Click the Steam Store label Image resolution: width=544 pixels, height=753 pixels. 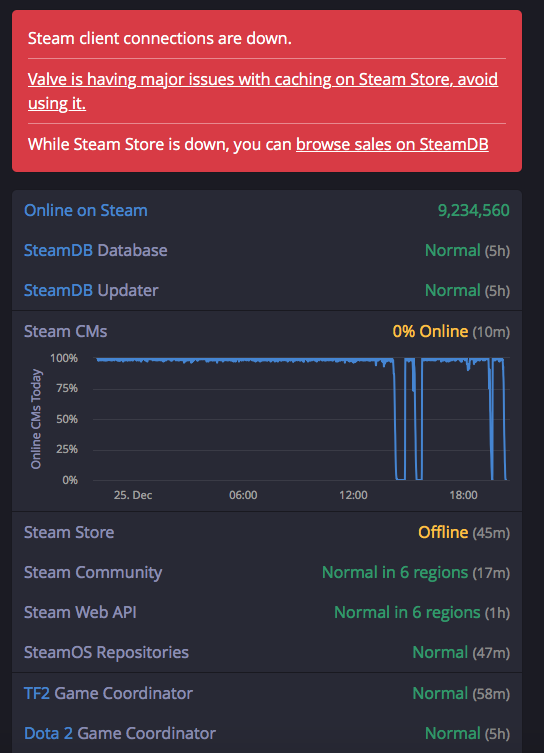(69, 532)
